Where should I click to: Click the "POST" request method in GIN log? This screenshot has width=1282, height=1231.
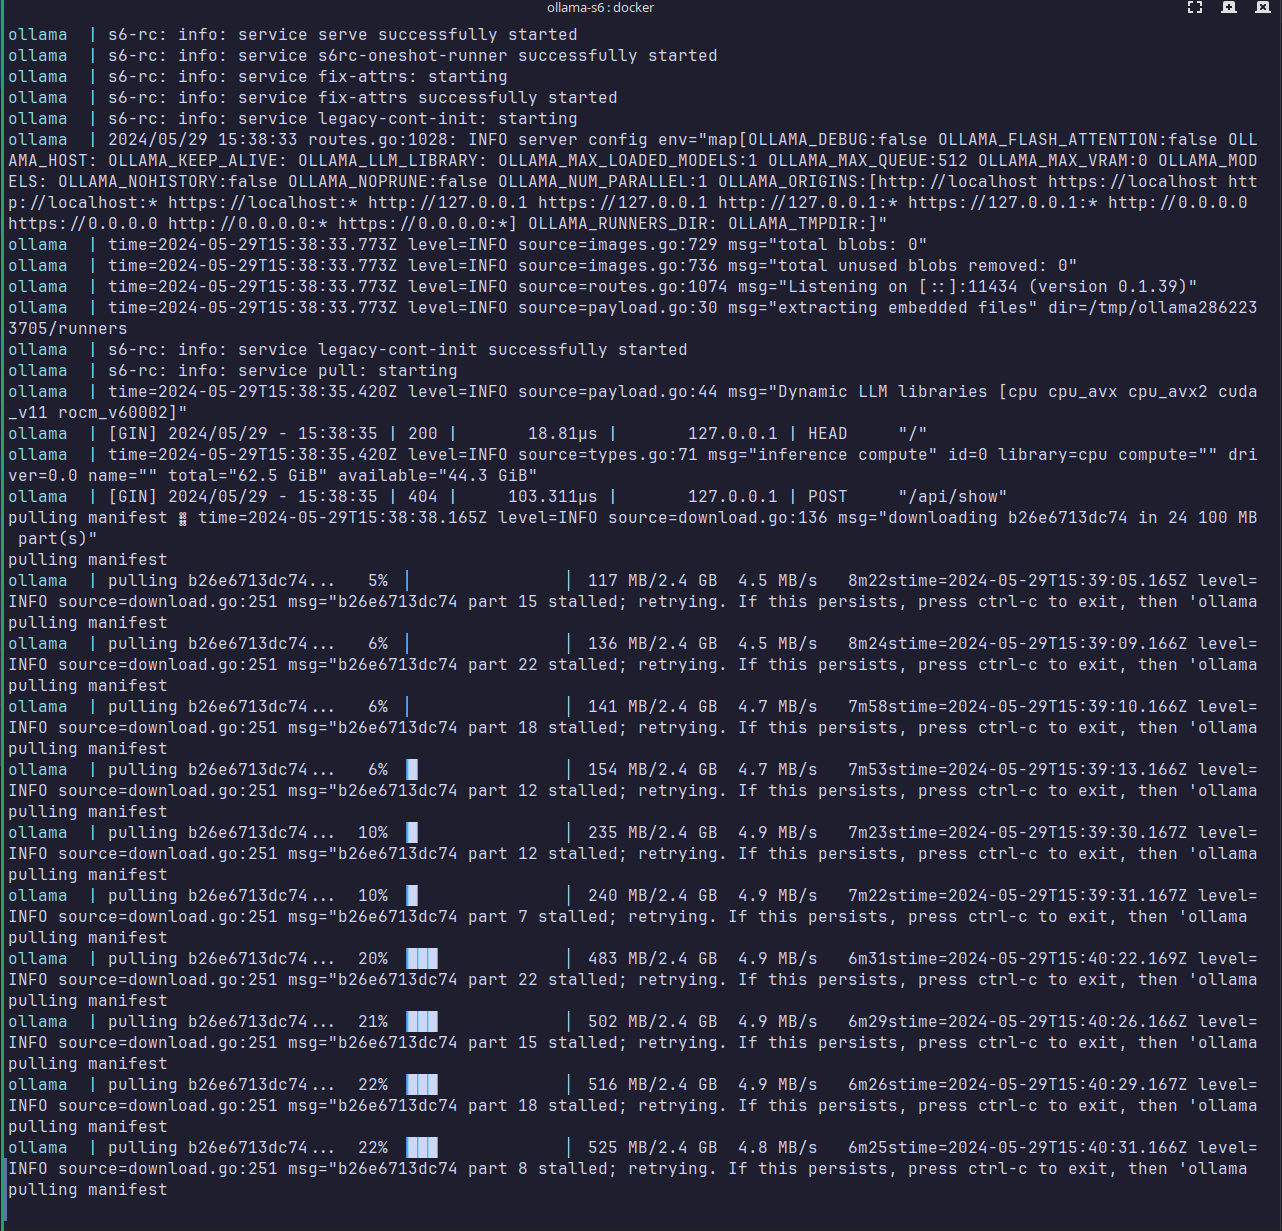pos(828,497)
